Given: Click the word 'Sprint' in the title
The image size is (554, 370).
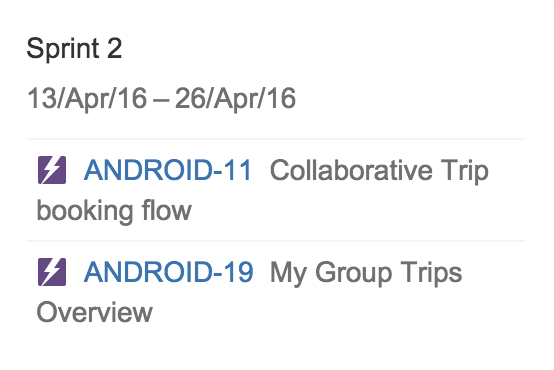Looking at the screenshot, I should 63,49.
